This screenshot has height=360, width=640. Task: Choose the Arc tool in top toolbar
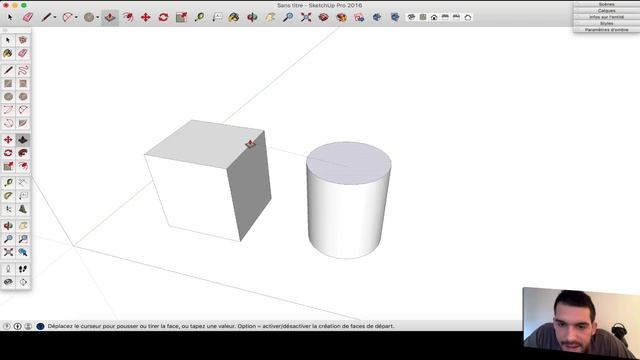coord(67,17)
